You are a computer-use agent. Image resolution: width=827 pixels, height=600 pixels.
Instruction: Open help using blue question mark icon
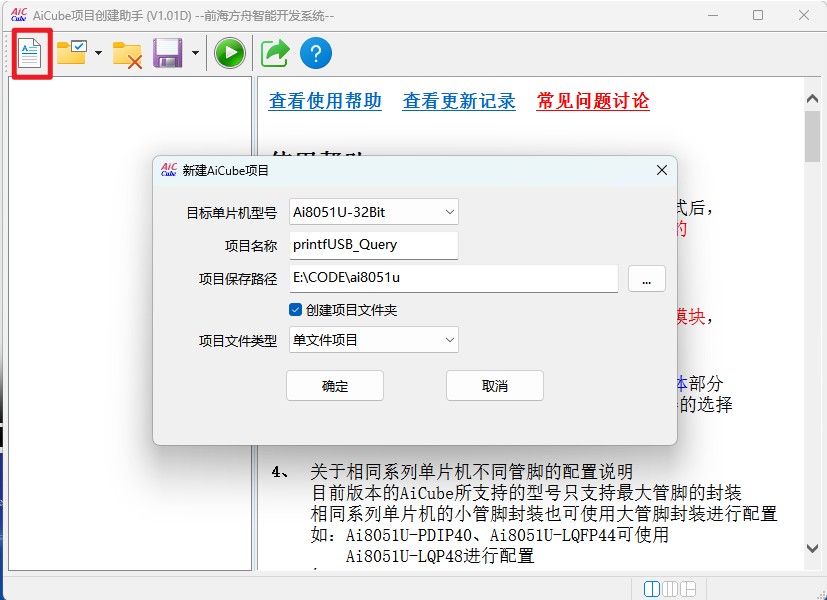point(316,53)
